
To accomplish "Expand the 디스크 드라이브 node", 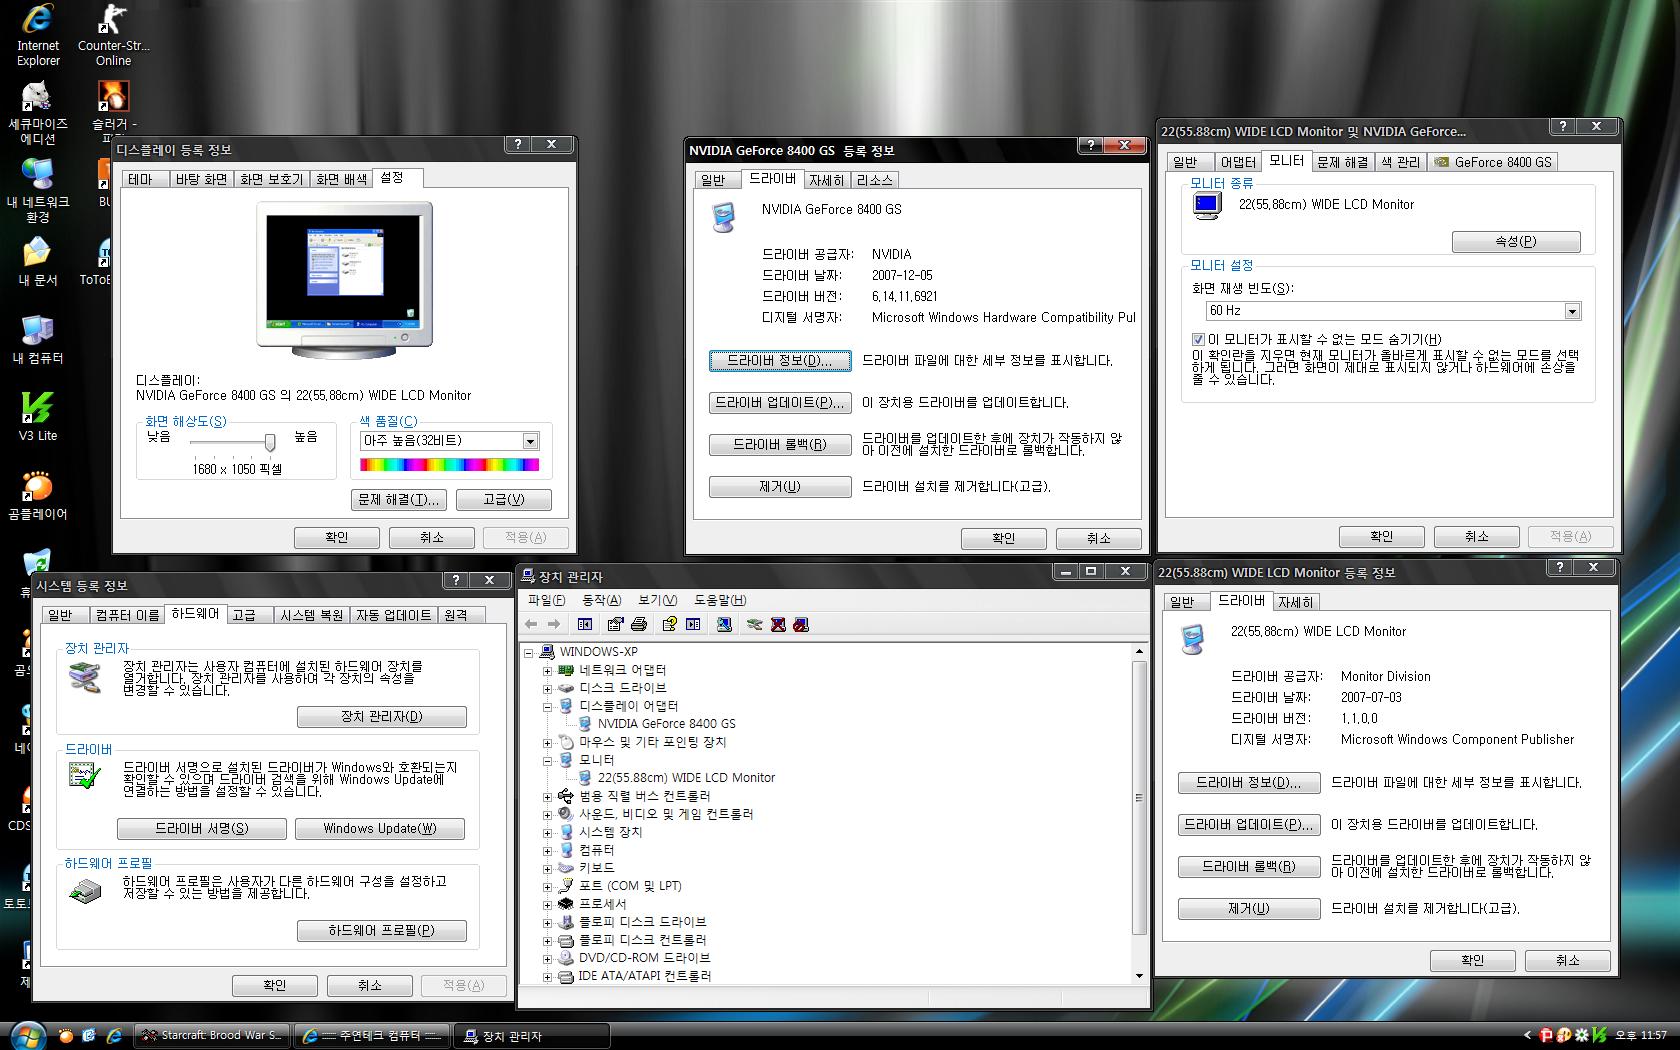I will (x=547, y=689).
